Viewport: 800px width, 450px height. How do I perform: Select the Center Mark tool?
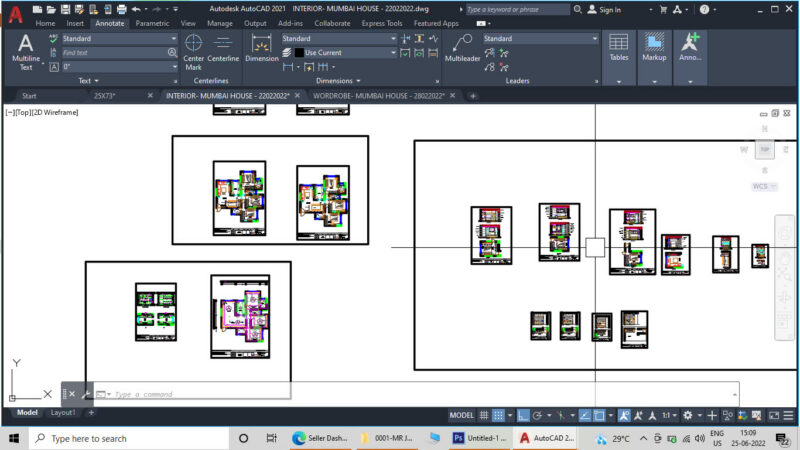point(193,52)
